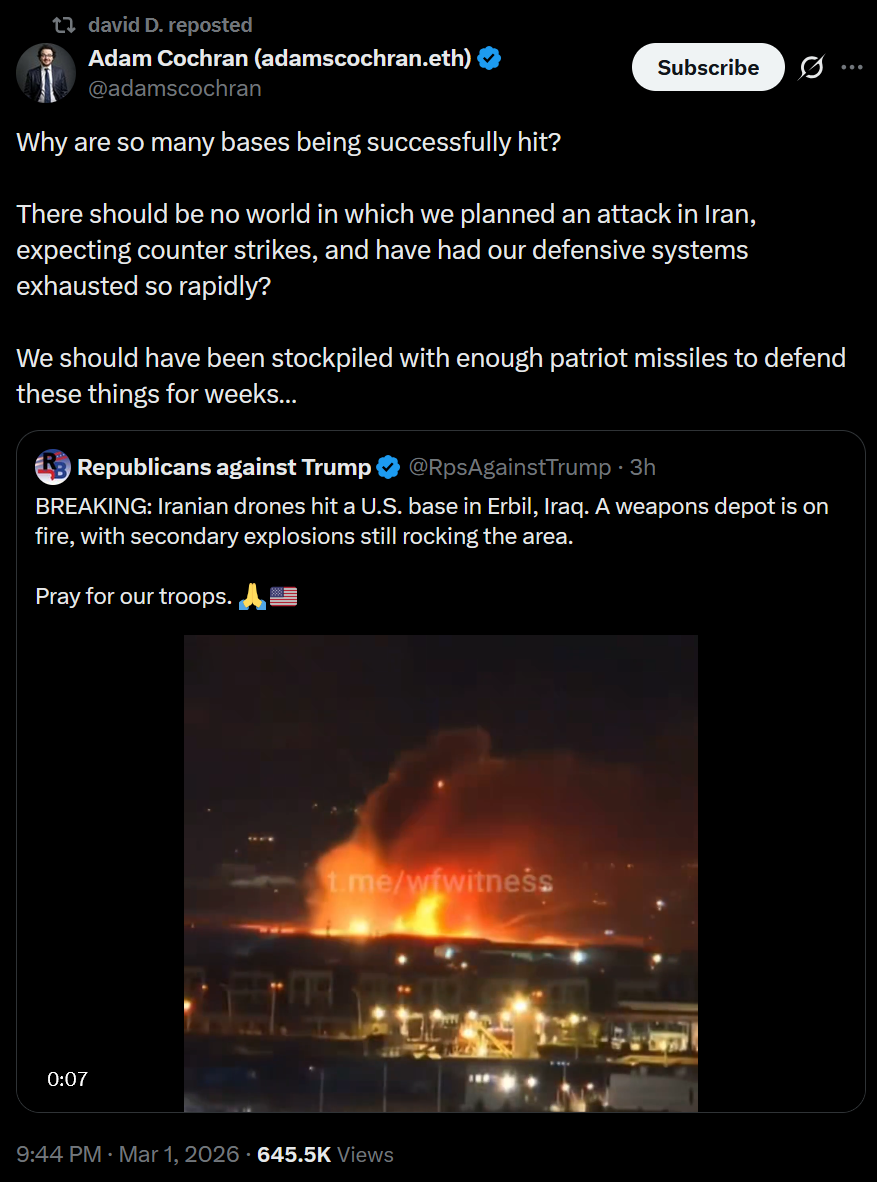Viewport: 877px width, 1182px height.
Task: Open the quoted post BREAKING text
Action: pos(432,521)
